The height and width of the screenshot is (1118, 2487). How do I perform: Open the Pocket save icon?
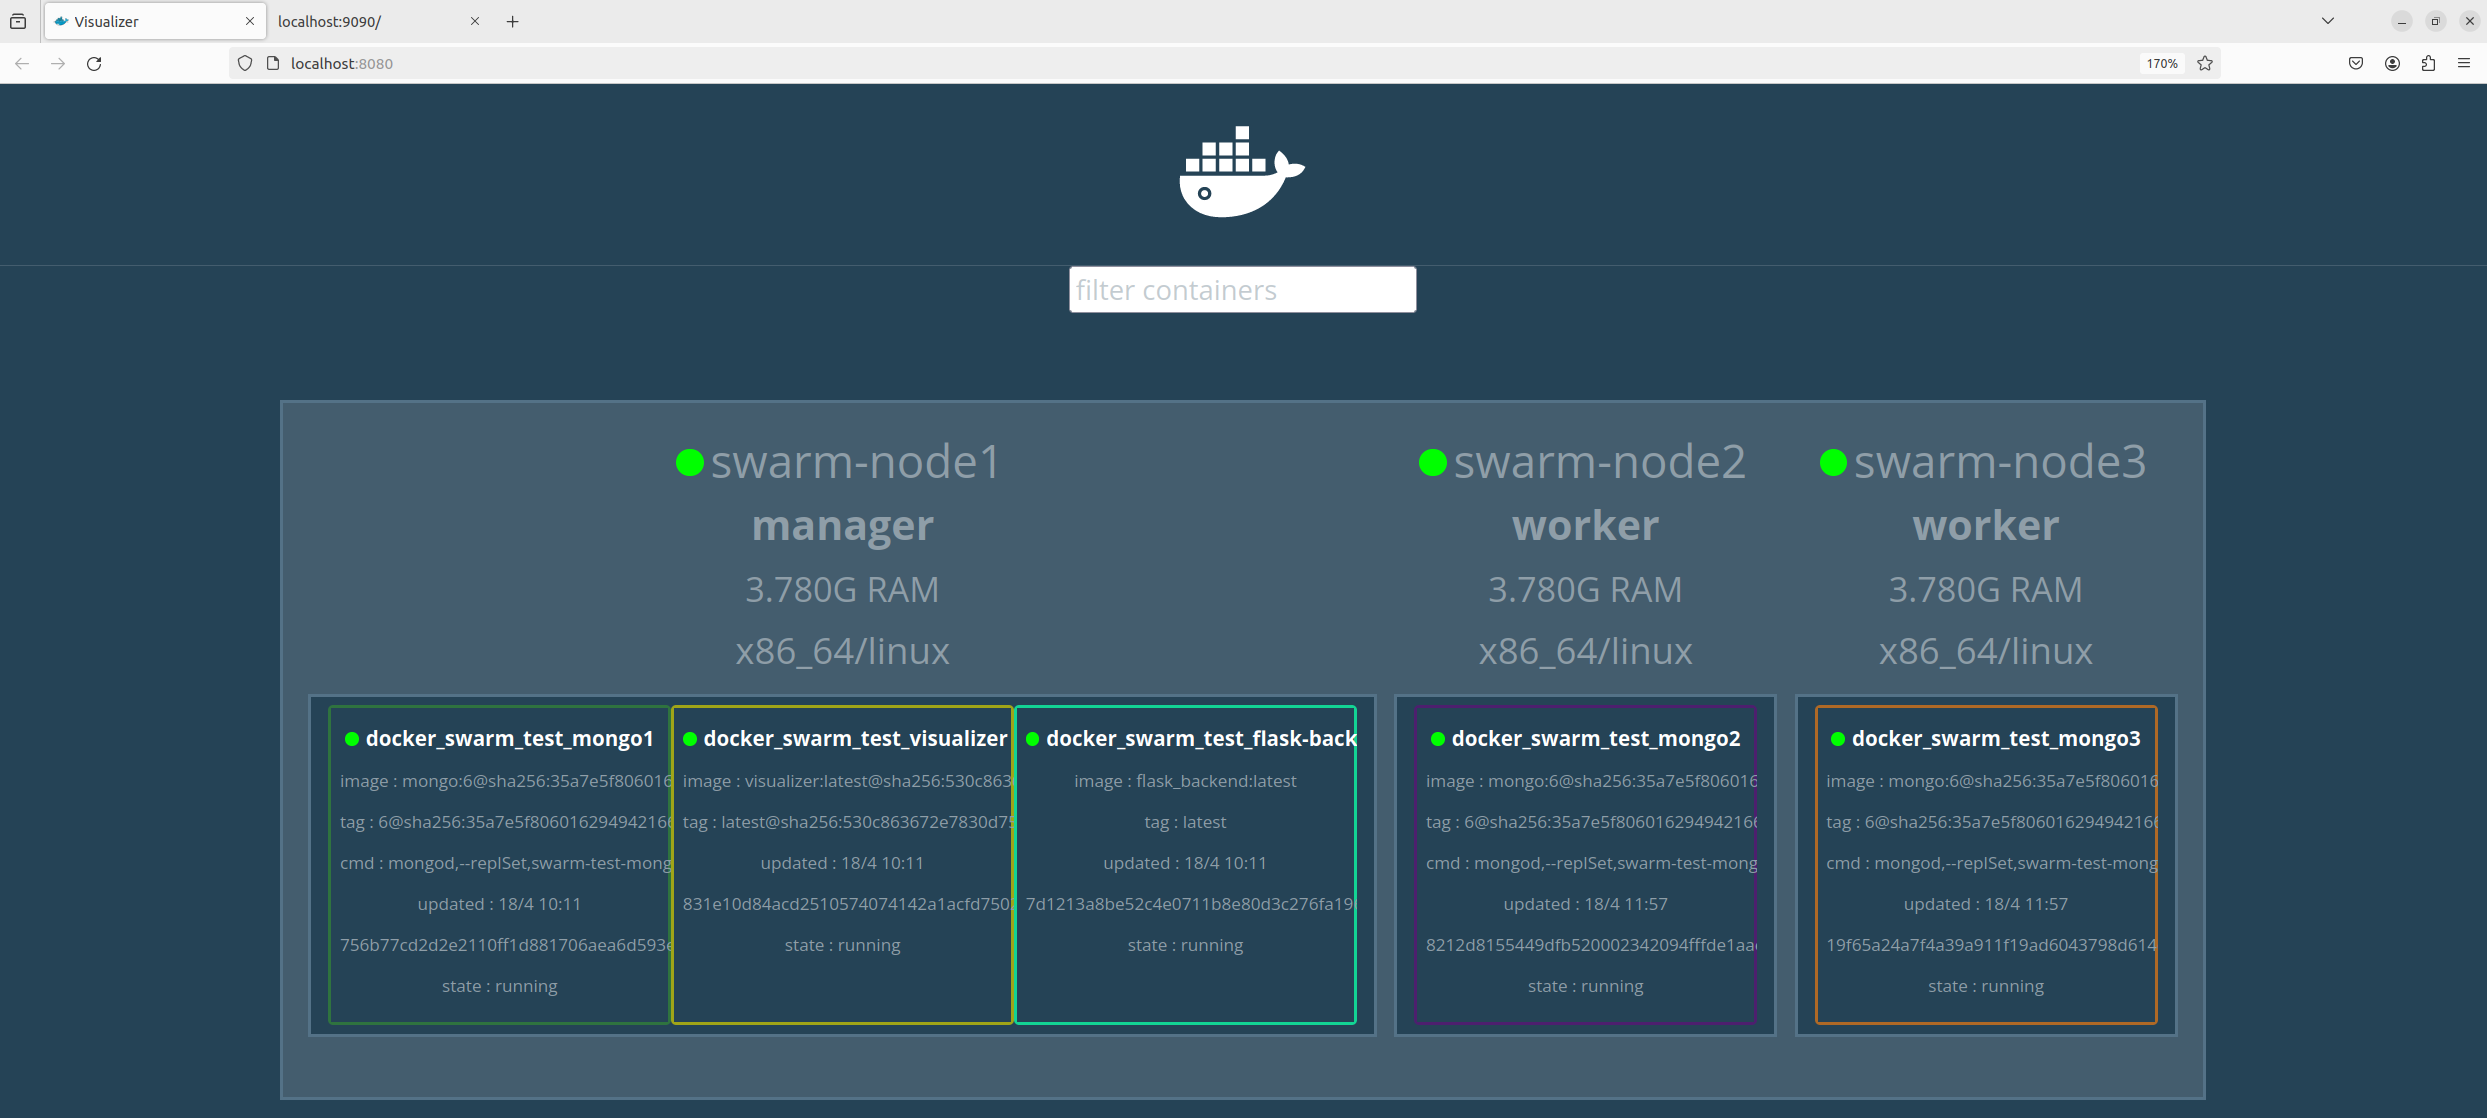point(2356,63)
